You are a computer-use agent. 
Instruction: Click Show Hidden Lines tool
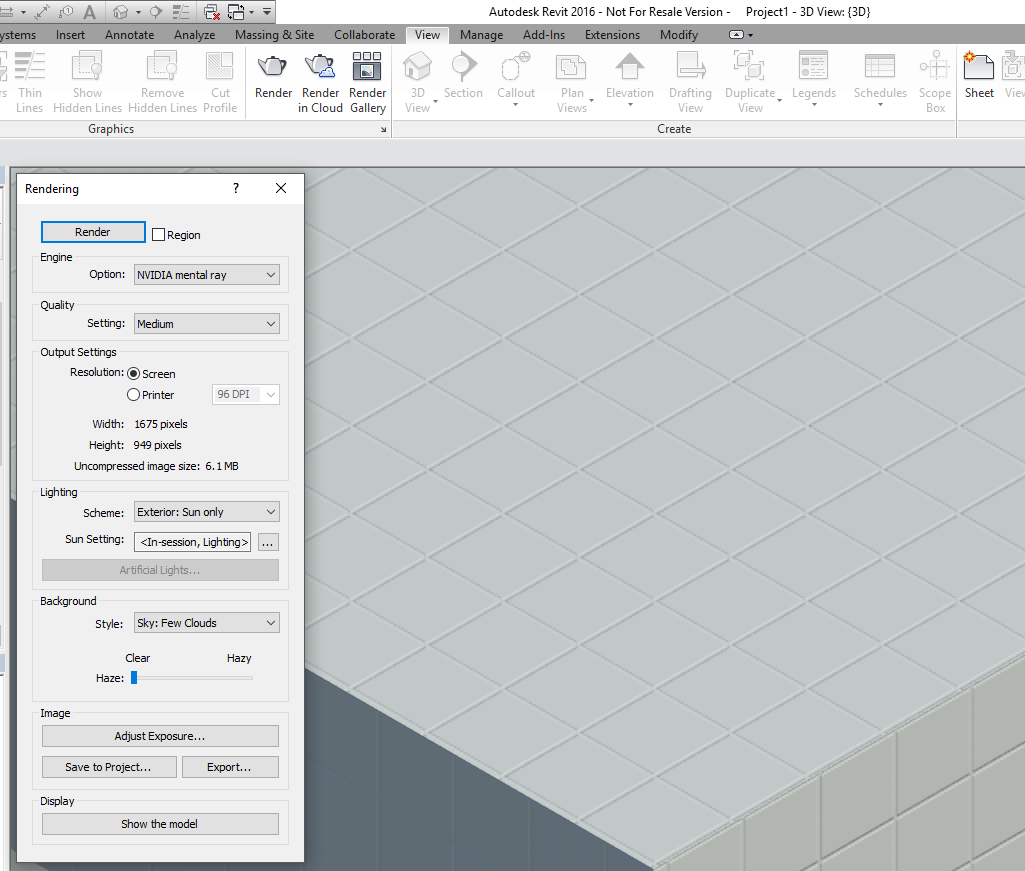[87, 82]
